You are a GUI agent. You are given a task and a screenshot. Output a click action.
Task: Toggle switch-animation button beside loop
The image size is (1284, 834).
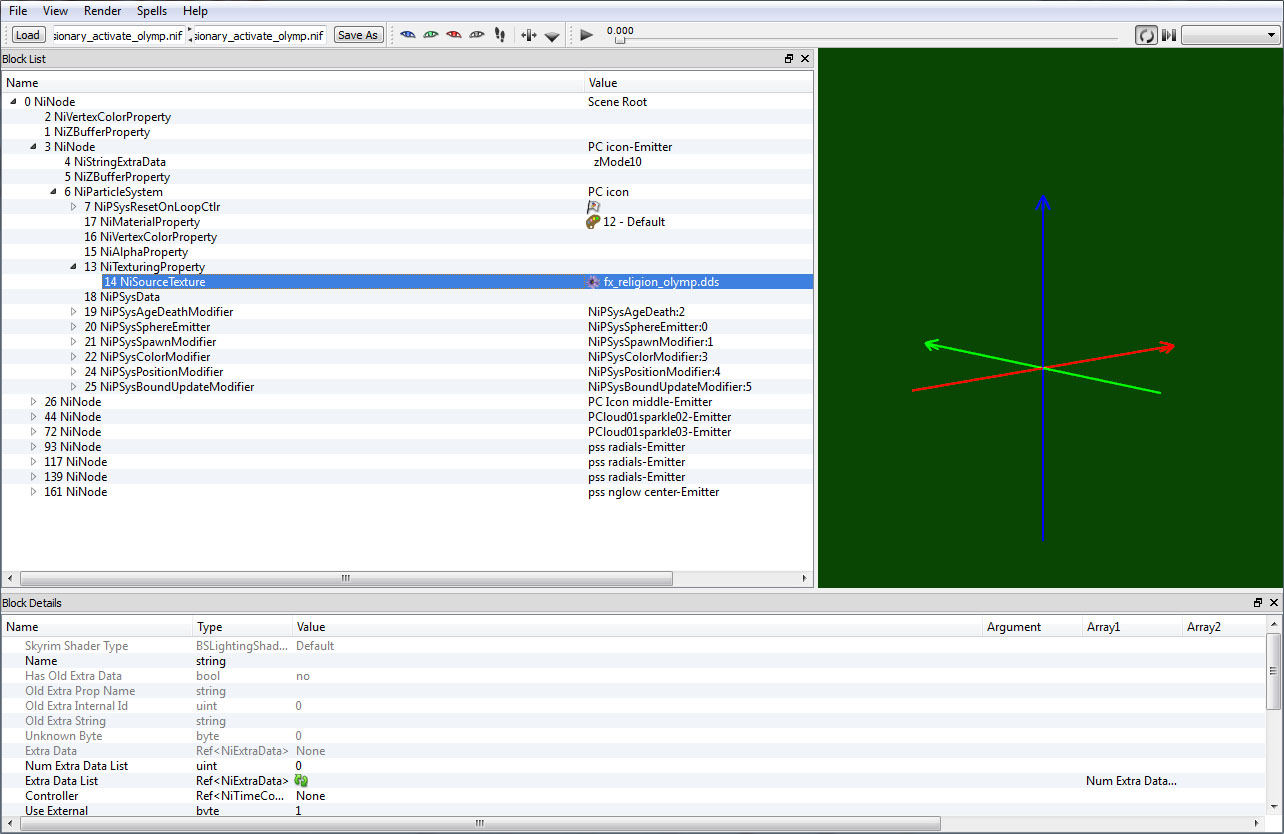click(1168, 35)
